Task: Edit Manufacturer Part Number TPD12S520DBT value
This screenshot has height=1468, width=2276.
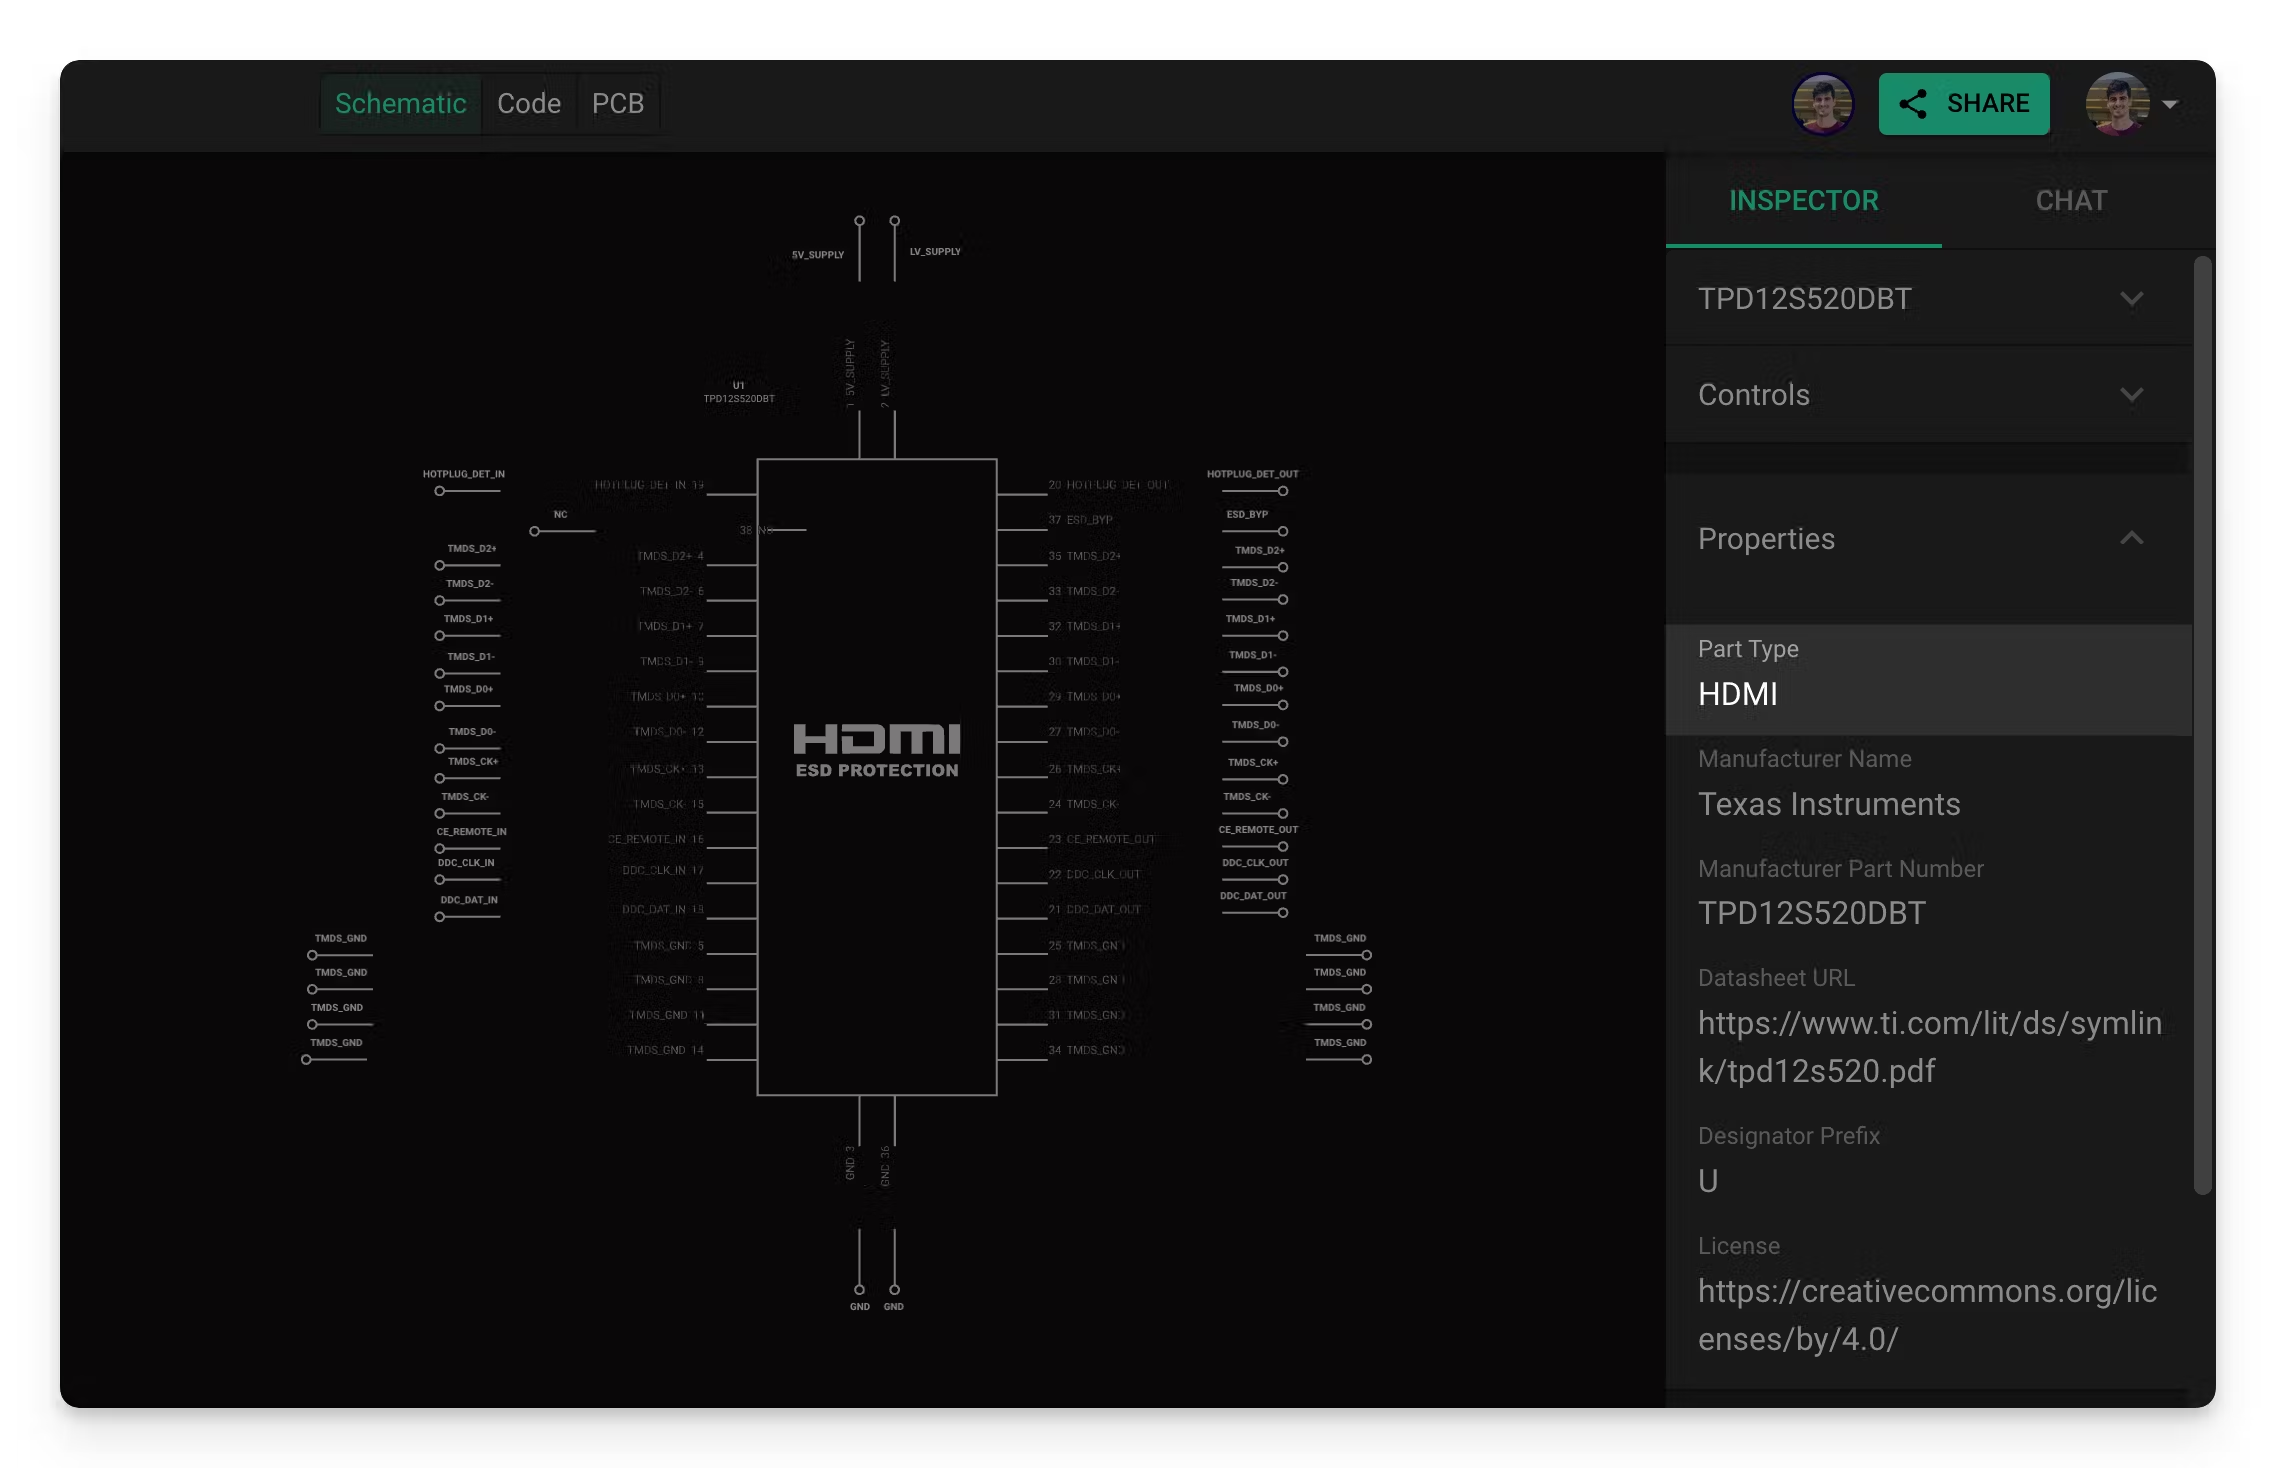Action: [x=1811, y=913]
